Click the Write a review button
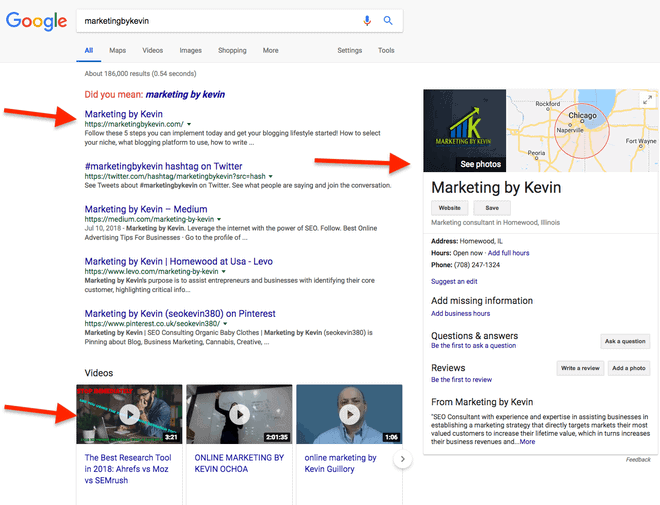660x505 pixels. [580, 368]
